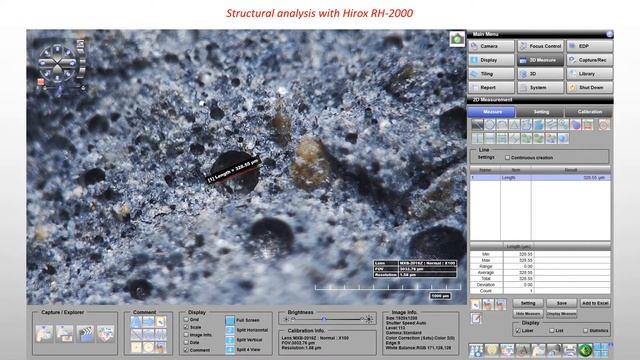Open the Library
640x360 pixels.
pos(590,74)
